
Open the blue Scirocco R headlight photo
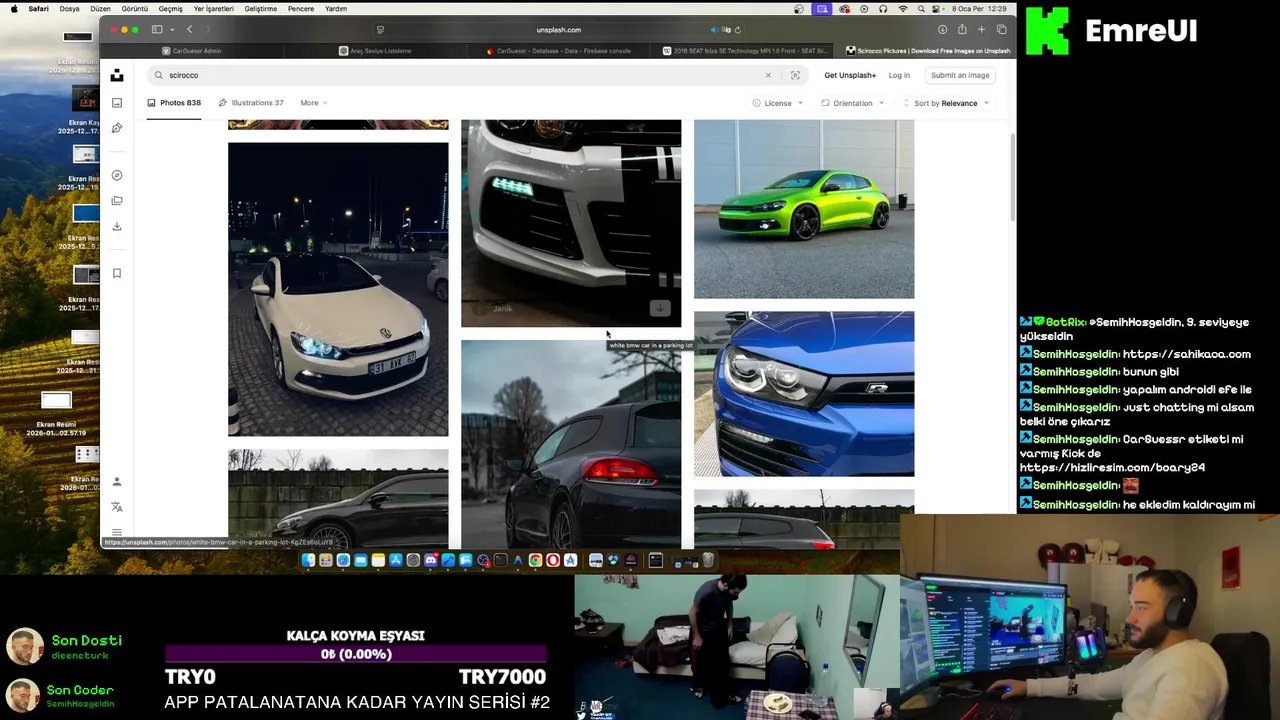pos(804,394)
